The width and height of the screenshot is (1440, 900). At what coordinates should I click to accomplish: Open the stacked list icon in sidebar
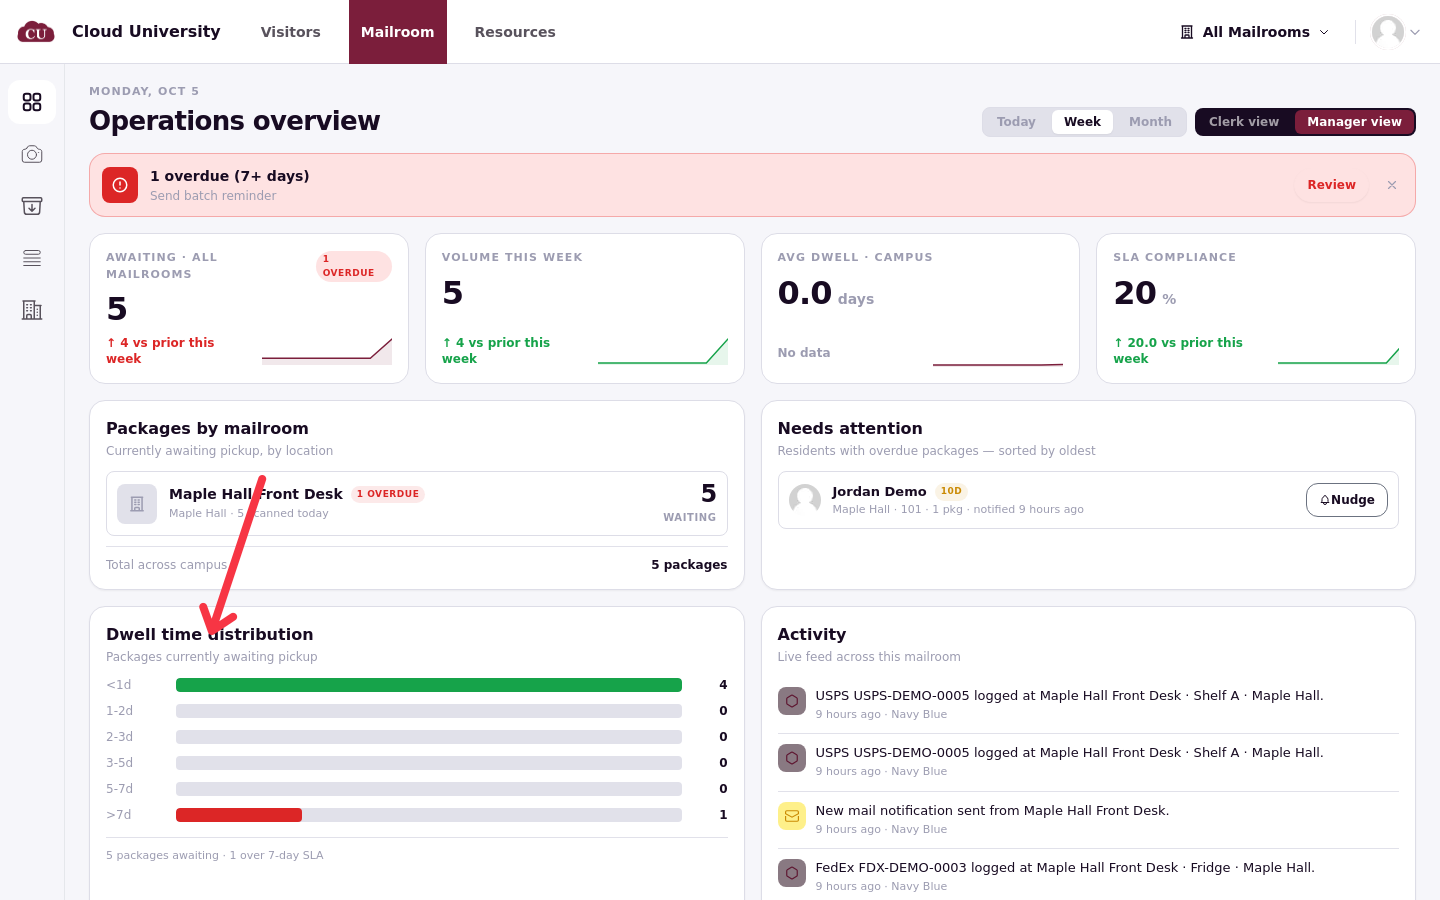click(32, 258)
